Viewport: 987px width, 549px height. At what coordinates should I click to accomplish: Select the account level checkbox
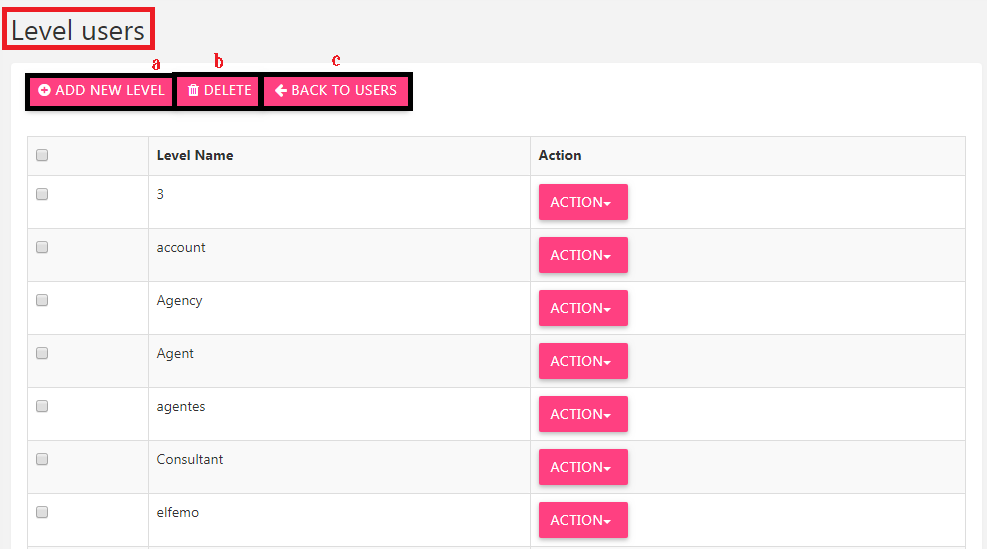(42, 247)
